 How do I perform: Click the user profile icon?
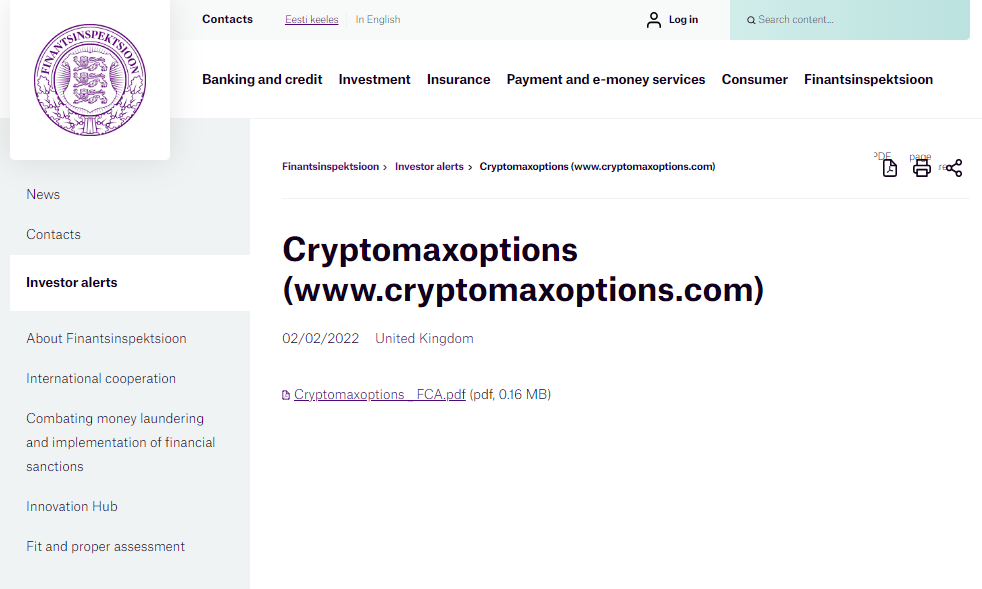coord(654,20)
